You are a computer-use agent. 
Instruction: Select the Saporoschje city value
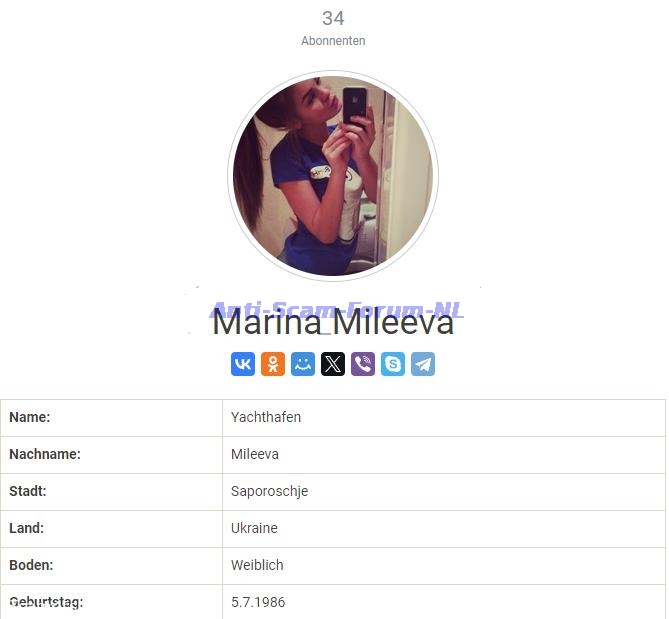[x=269, y=491]
